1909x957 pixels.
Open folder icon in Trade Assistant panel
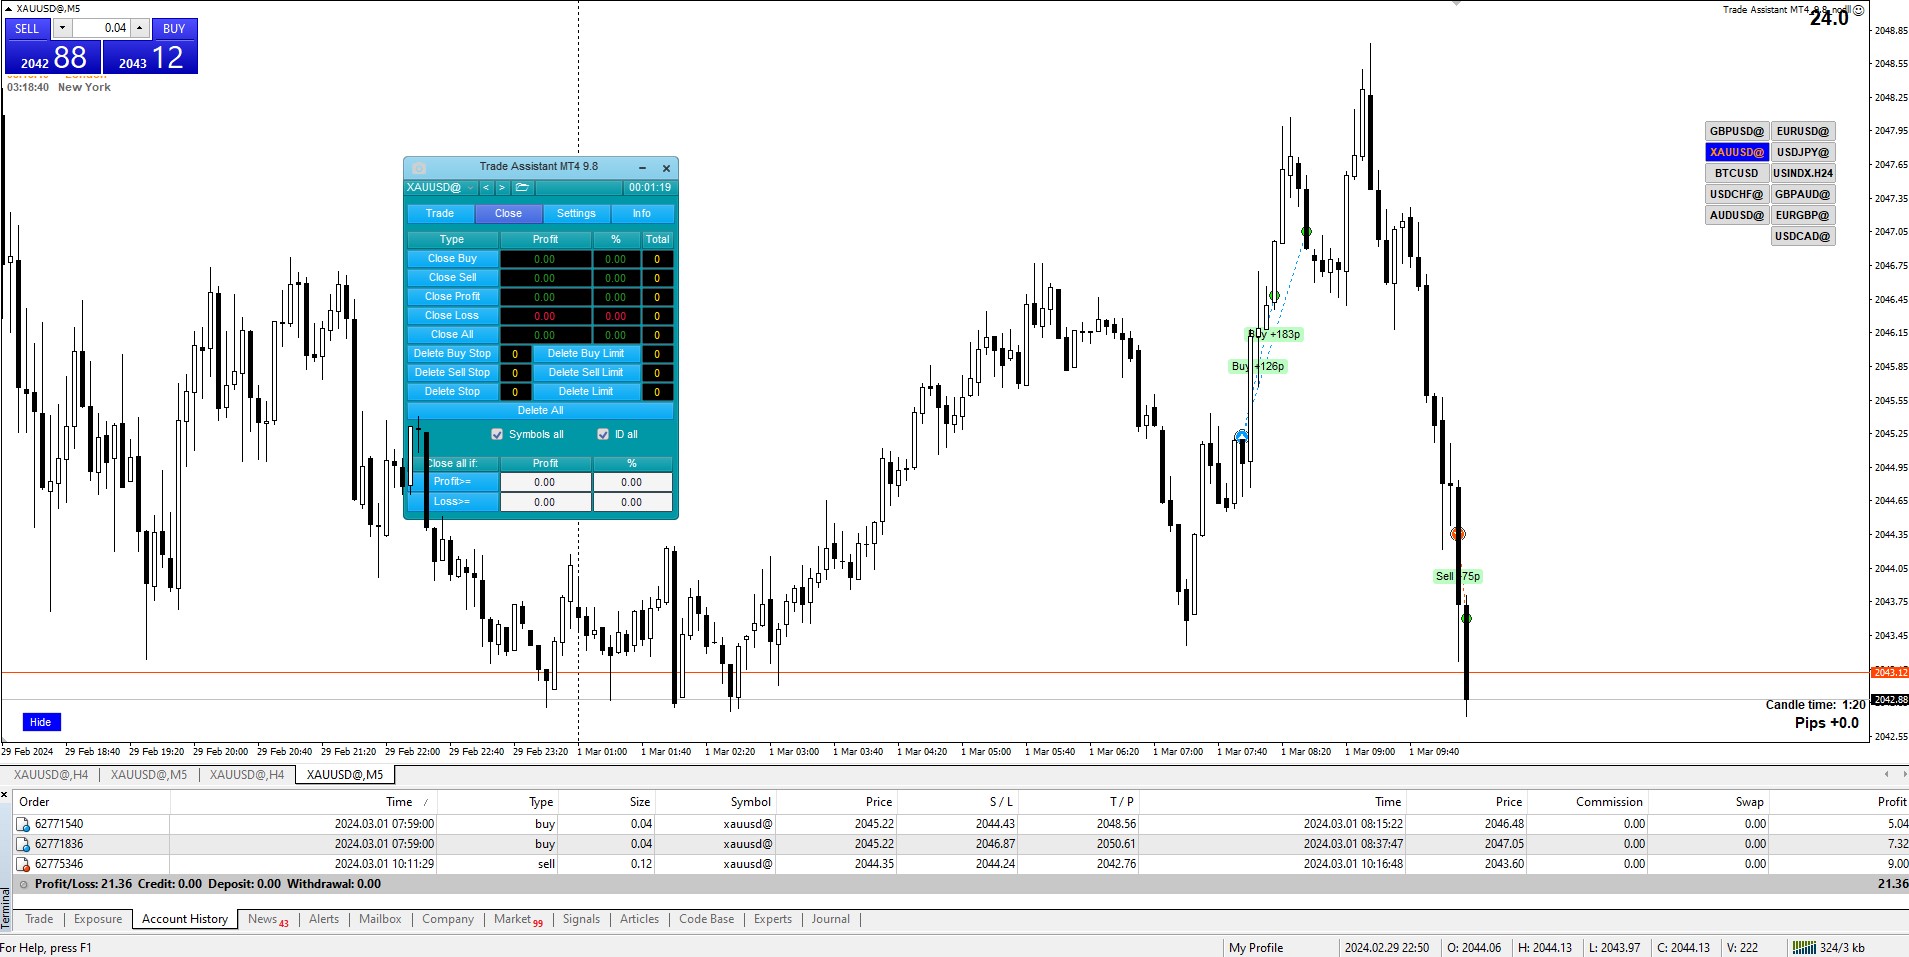(522, 188)
